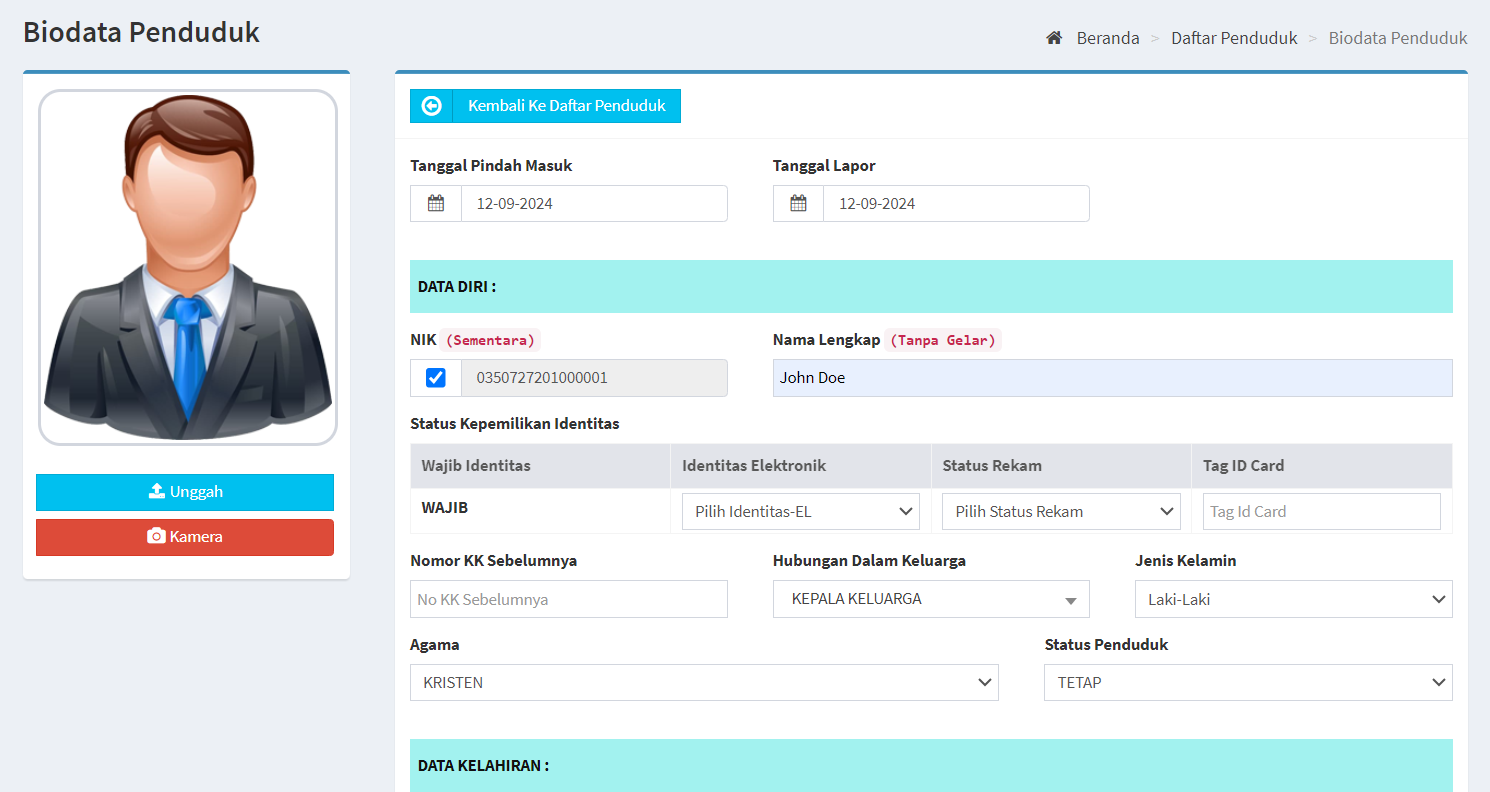Change the Agama selection from KRISTEN

(703, 682)
